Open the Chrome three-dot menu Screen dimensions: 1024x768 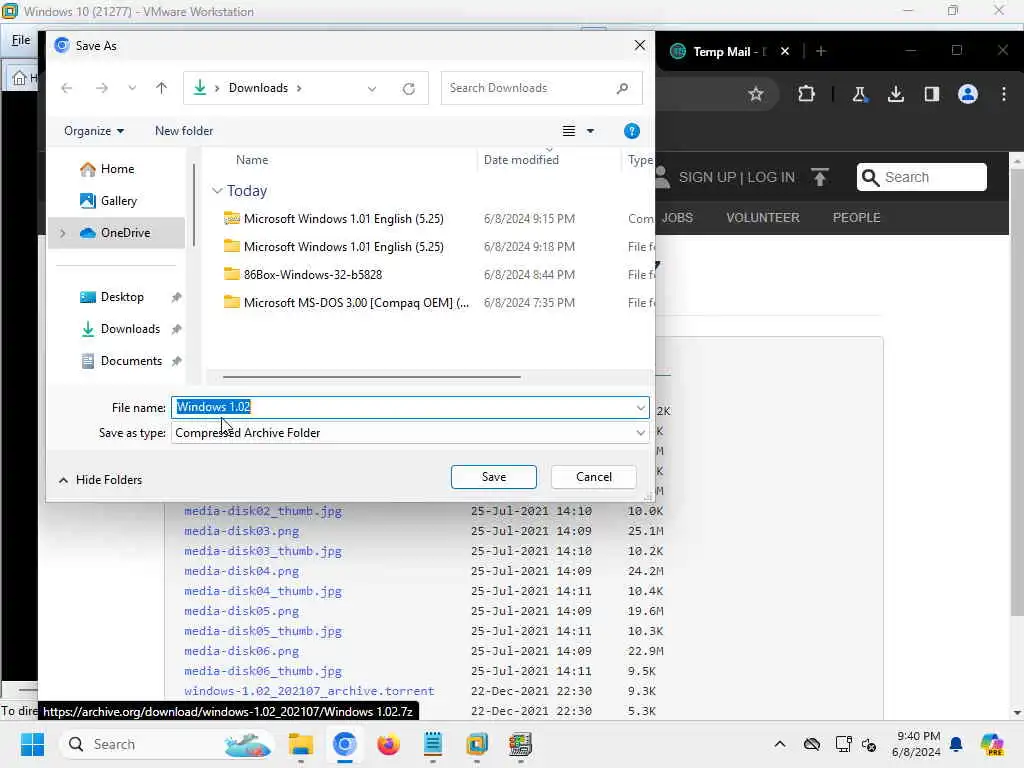(1004, 95)
